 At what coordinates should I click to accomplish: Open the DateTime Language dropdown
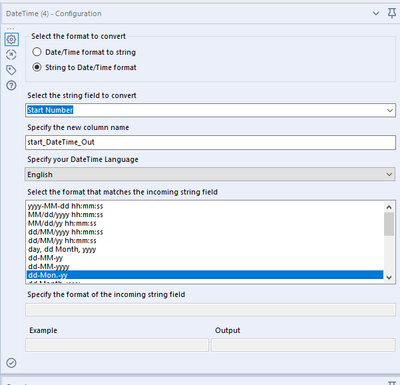tap(210, 175)
